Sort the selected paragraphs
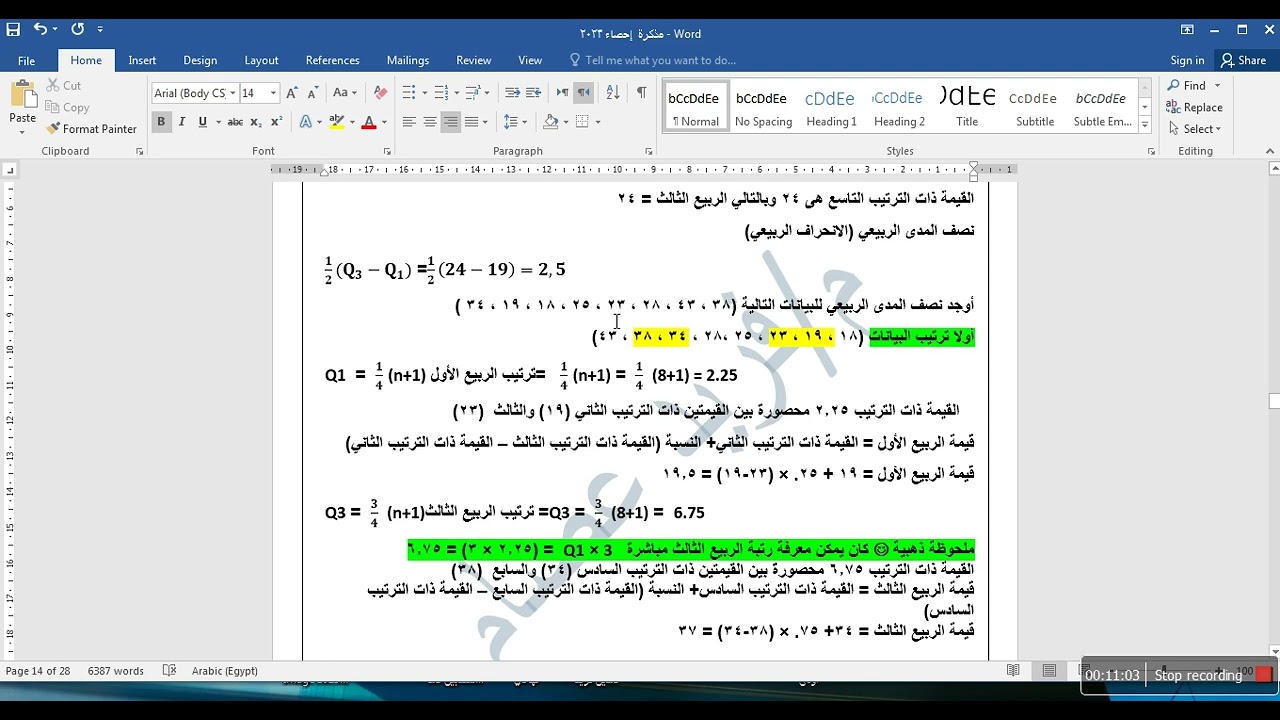This screenshot has width=1280, height=720. [x=613, y=93]
